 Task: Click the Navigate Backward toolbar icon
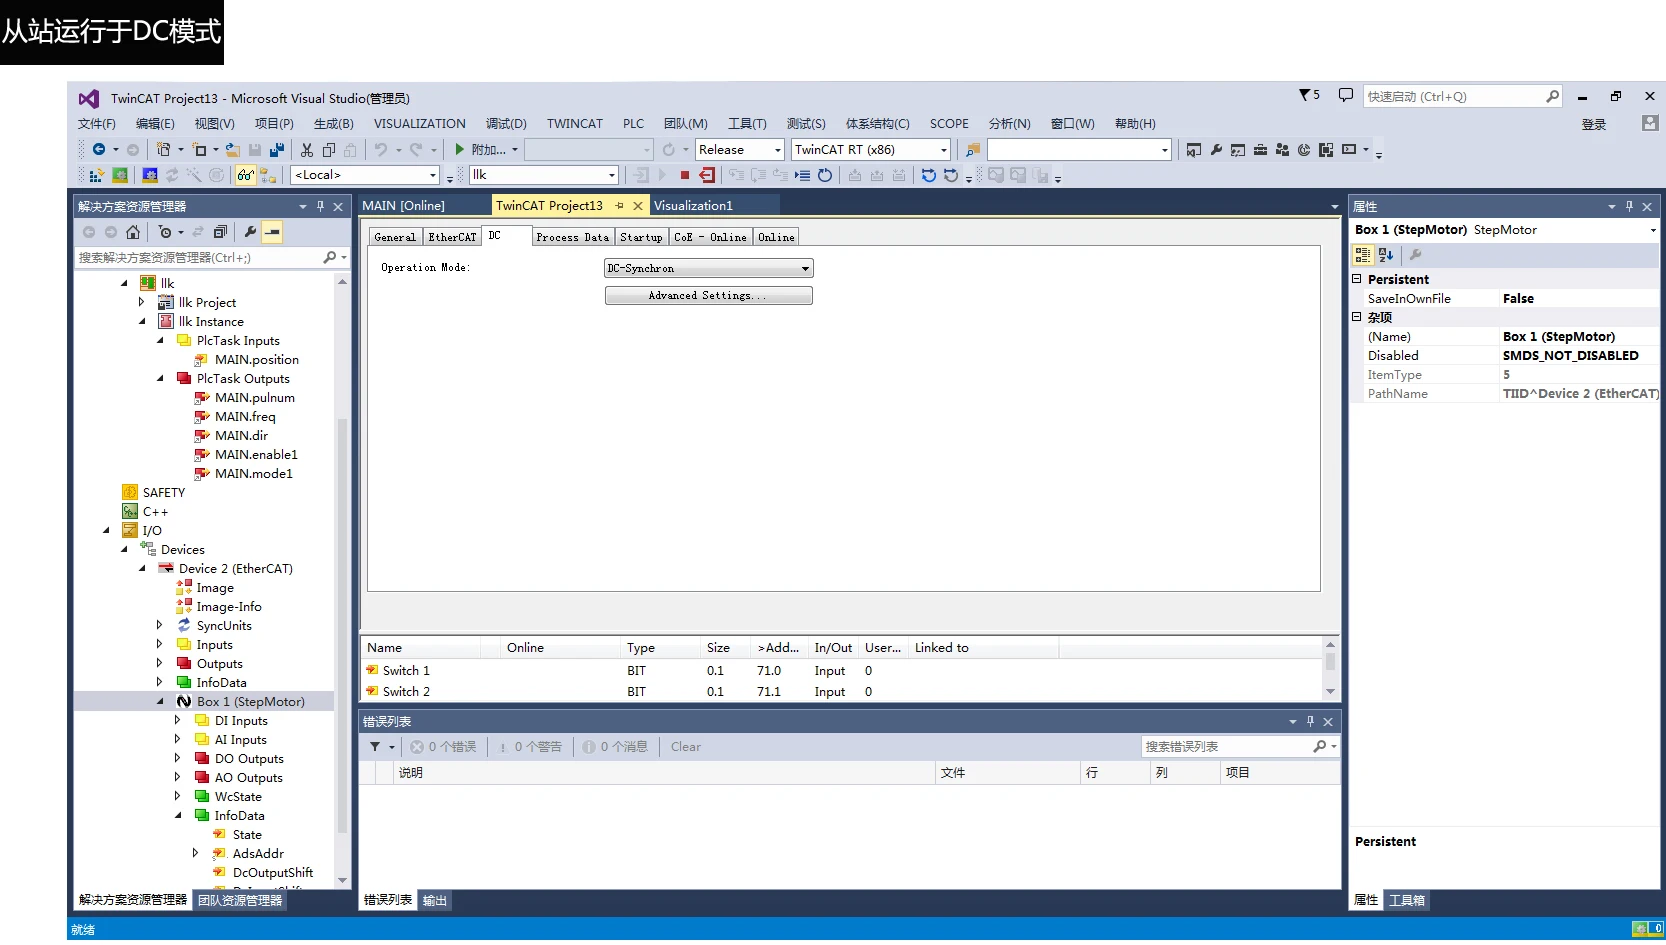98,150
